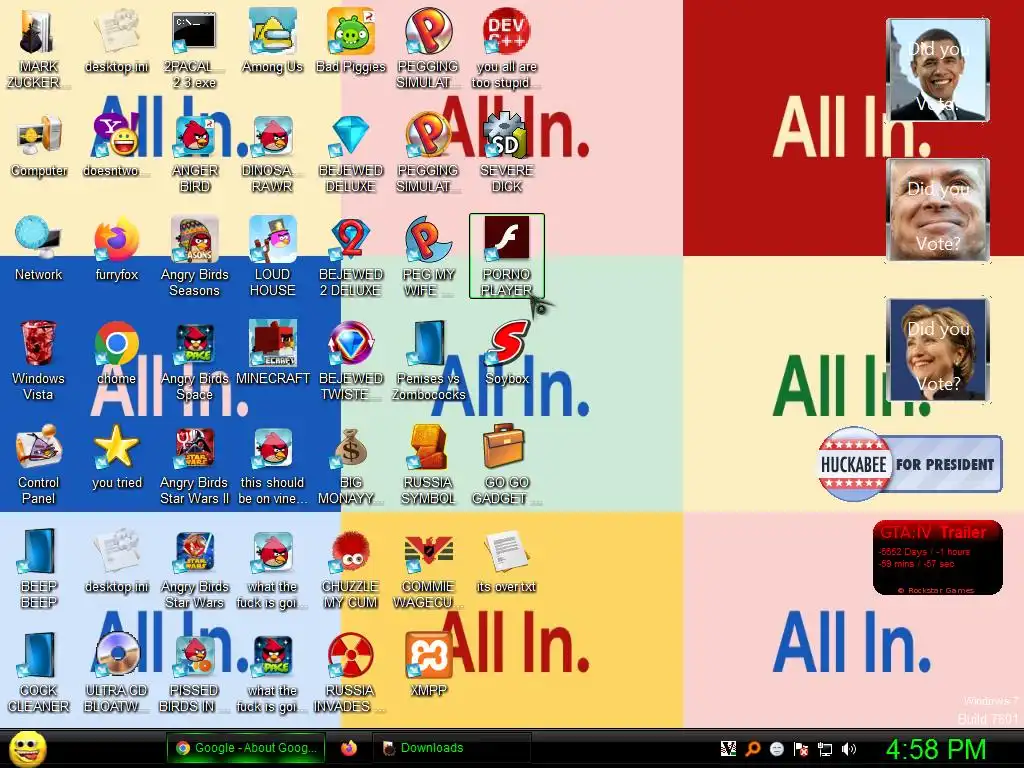This screenshot has width=1024, height=768.
Task: Open the MARK ZUCKER... desktop icon
Action: click(x=39, y=49)
